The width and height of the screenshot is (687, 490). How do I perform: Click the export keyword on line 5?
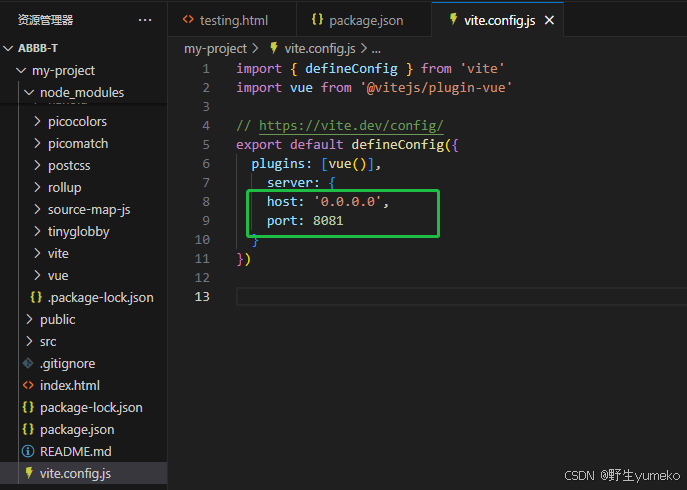pyautogui.click(x=259, y=145)
